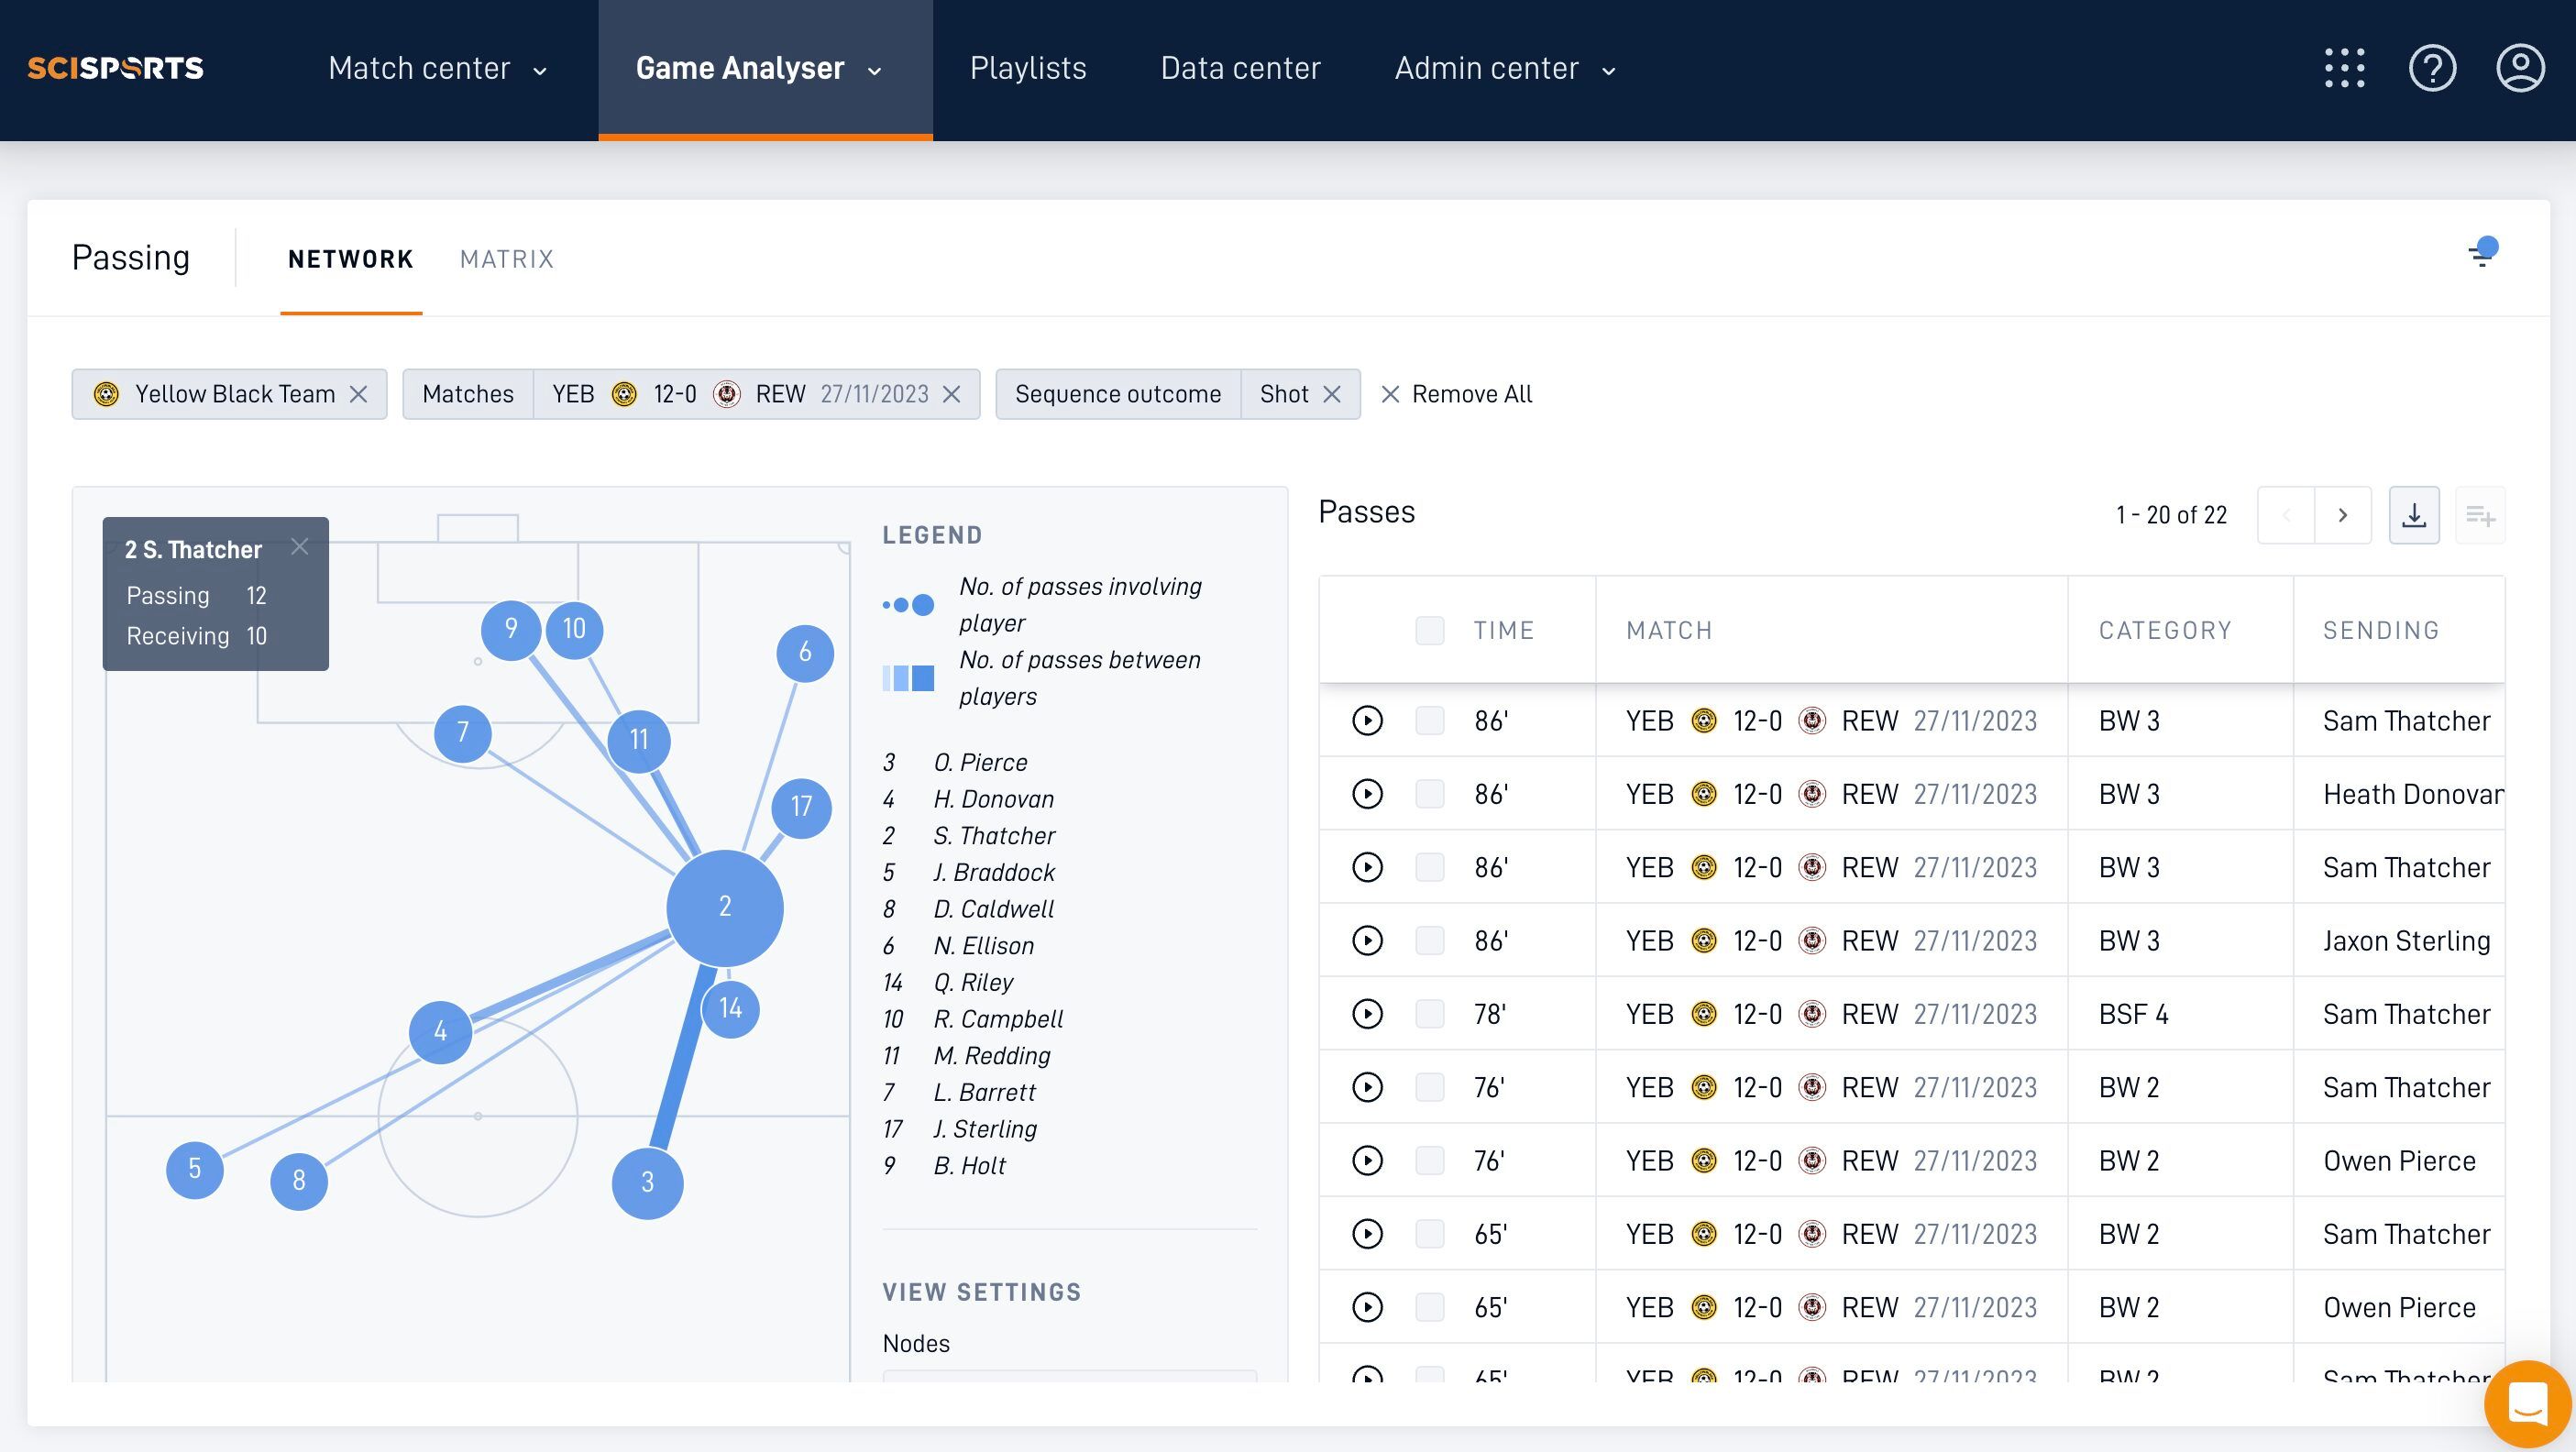
Task: Sort by the MATCH column header
Action: click(x=1669, y=630)
